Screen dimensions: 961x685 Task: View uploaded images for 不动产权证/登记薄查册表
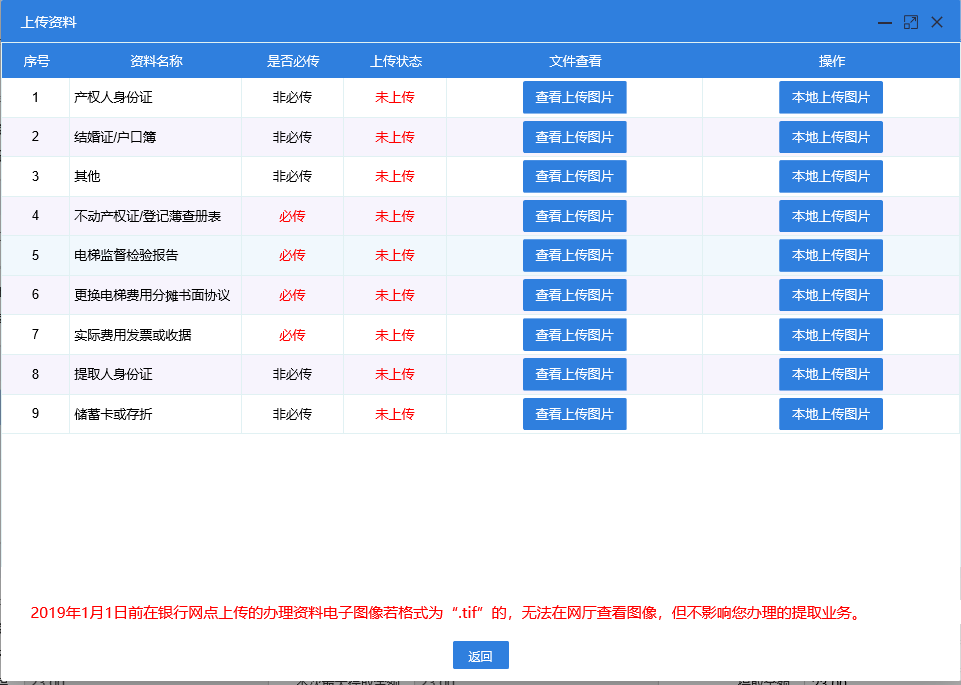(574, 216)
